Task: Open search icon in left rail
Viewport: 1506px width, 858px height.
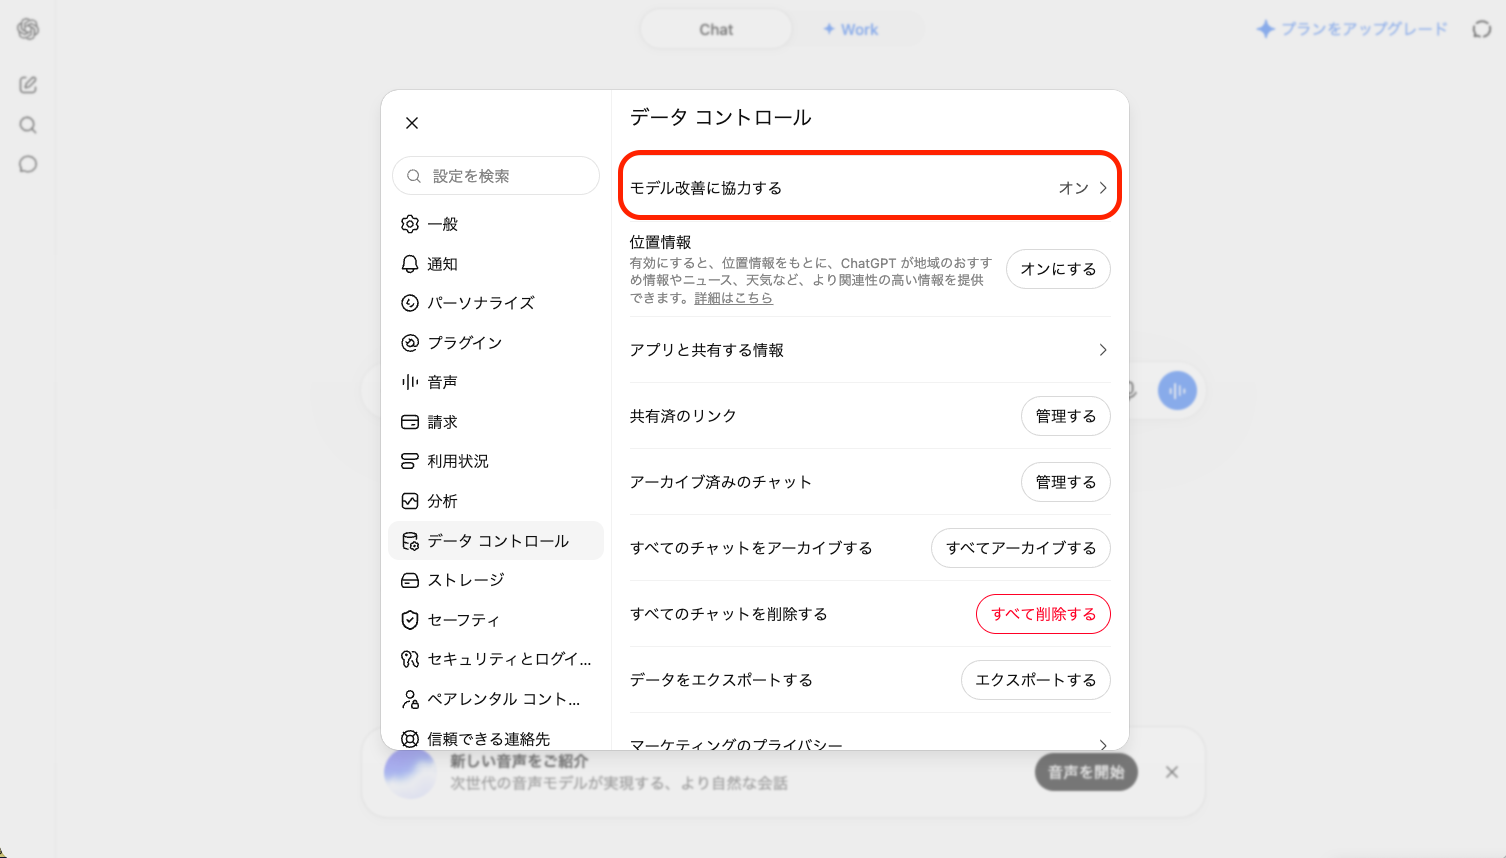Action: pyautogui.click(x=28, y=125)
